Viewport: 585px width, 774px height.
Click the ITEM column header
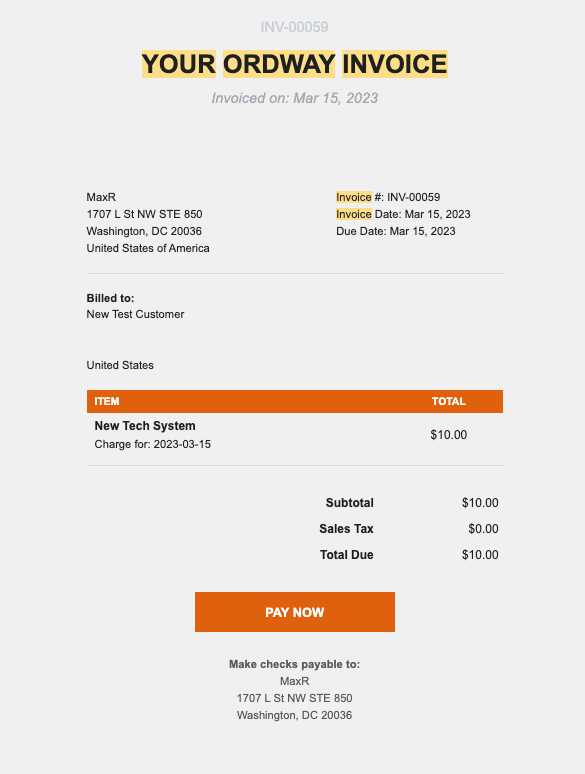point(107,401)
